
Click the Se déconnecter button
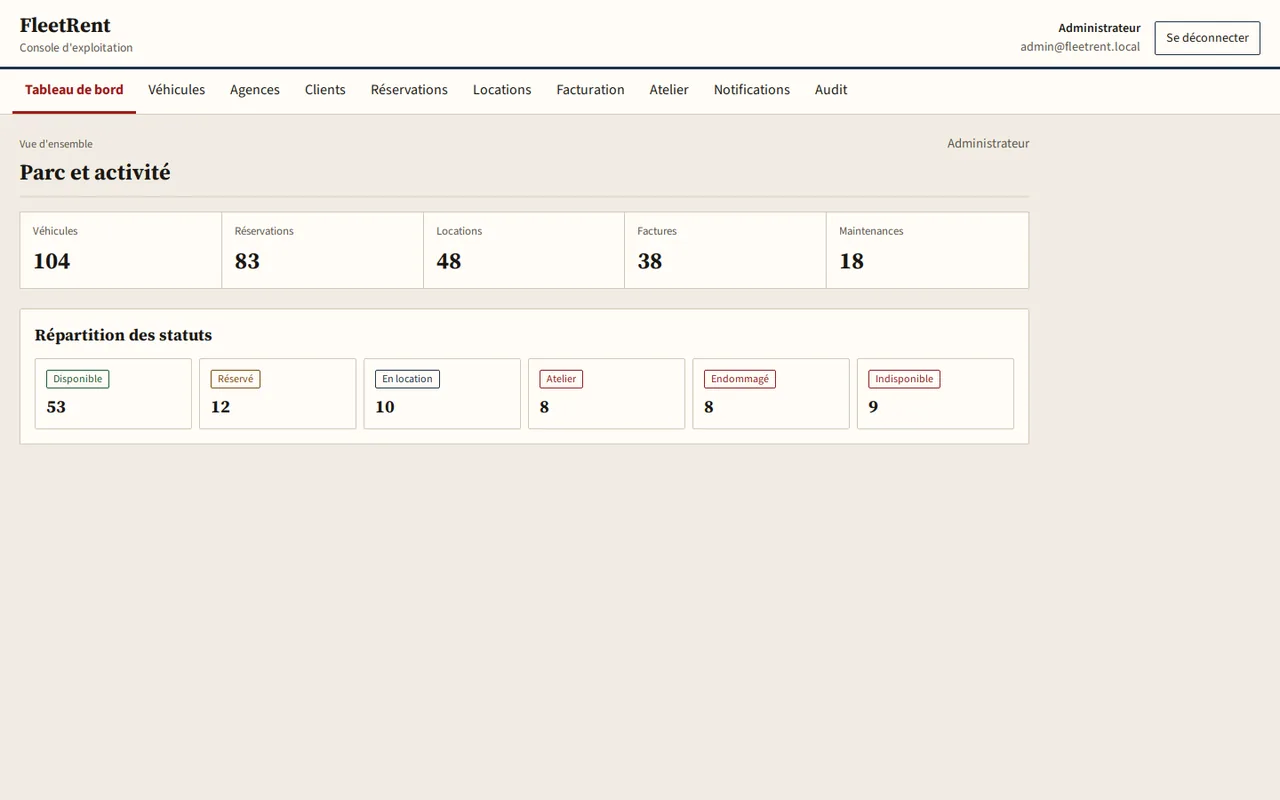pyautogui.click(x=1207, y=38)
